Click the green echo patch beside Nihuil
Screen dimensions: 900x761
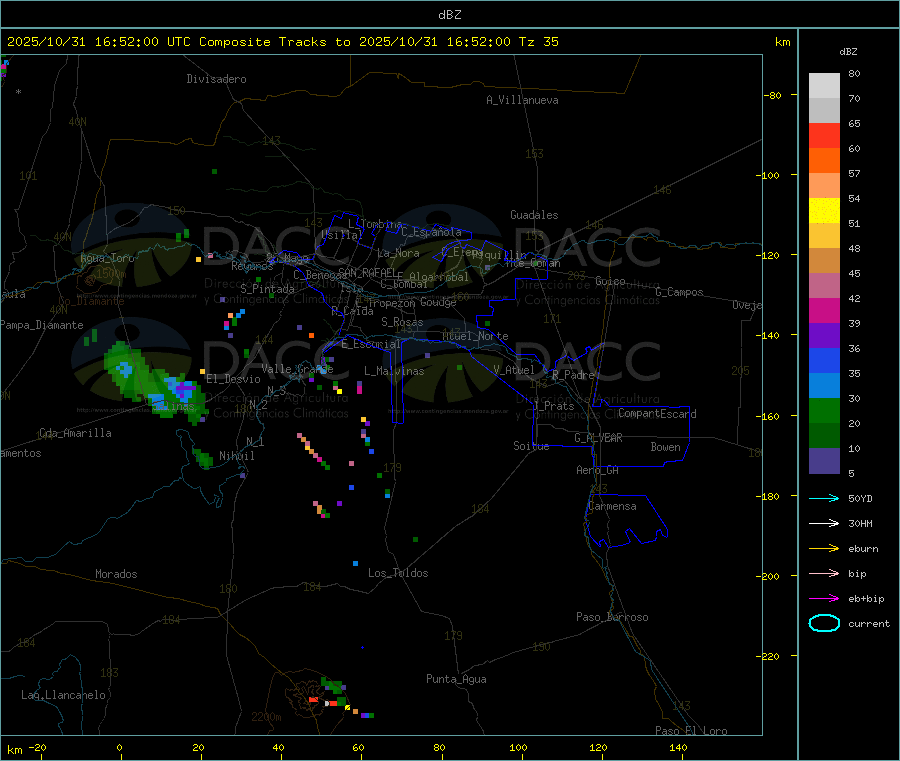point(203,458)
